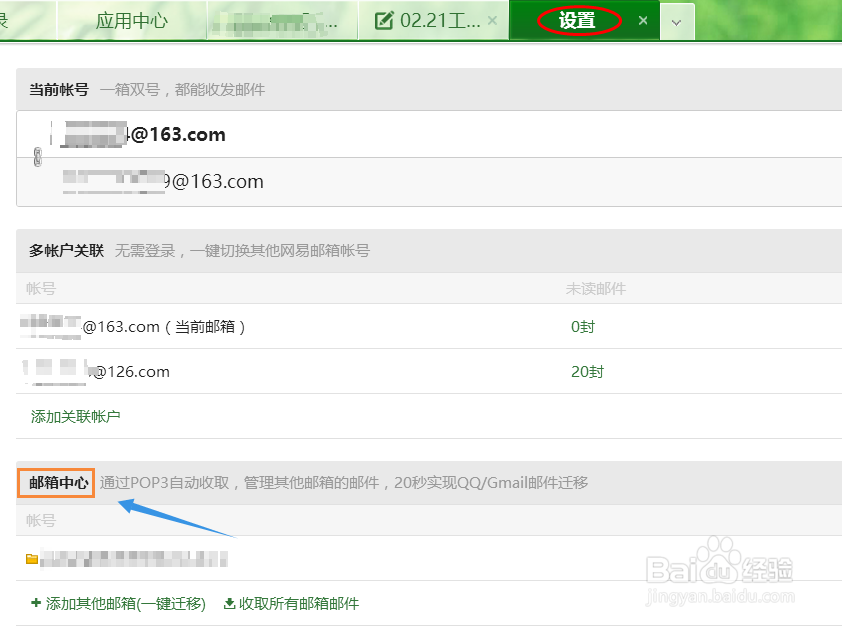
Task: Click the download icon for 收取所有邮箱邮件
Action: tap(229, 603)
